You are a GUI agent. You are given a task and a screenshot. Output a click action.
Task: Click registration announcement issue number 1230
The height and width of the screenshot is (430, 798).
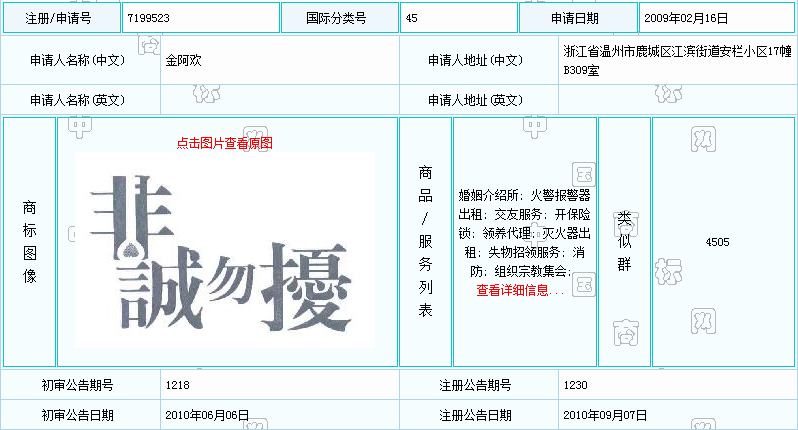click(x=576, y=385)
